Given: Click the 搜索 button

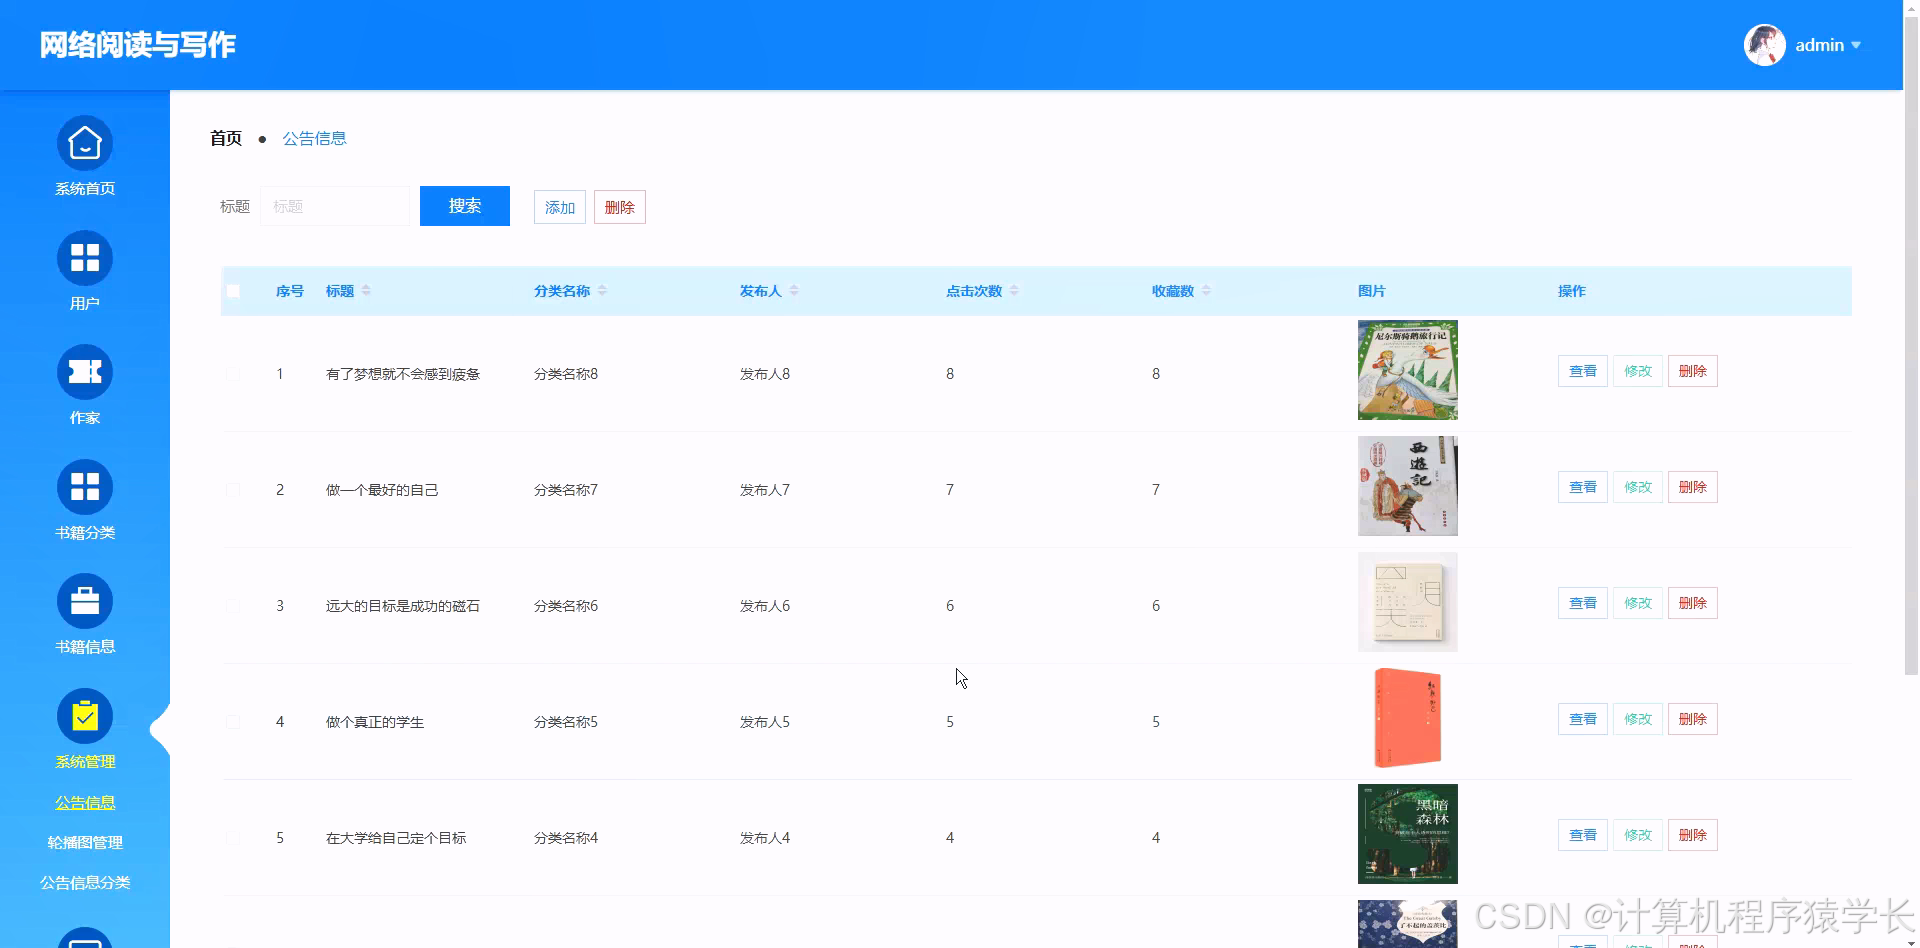Looking at the screenshot, I should (x=465, y=206).
